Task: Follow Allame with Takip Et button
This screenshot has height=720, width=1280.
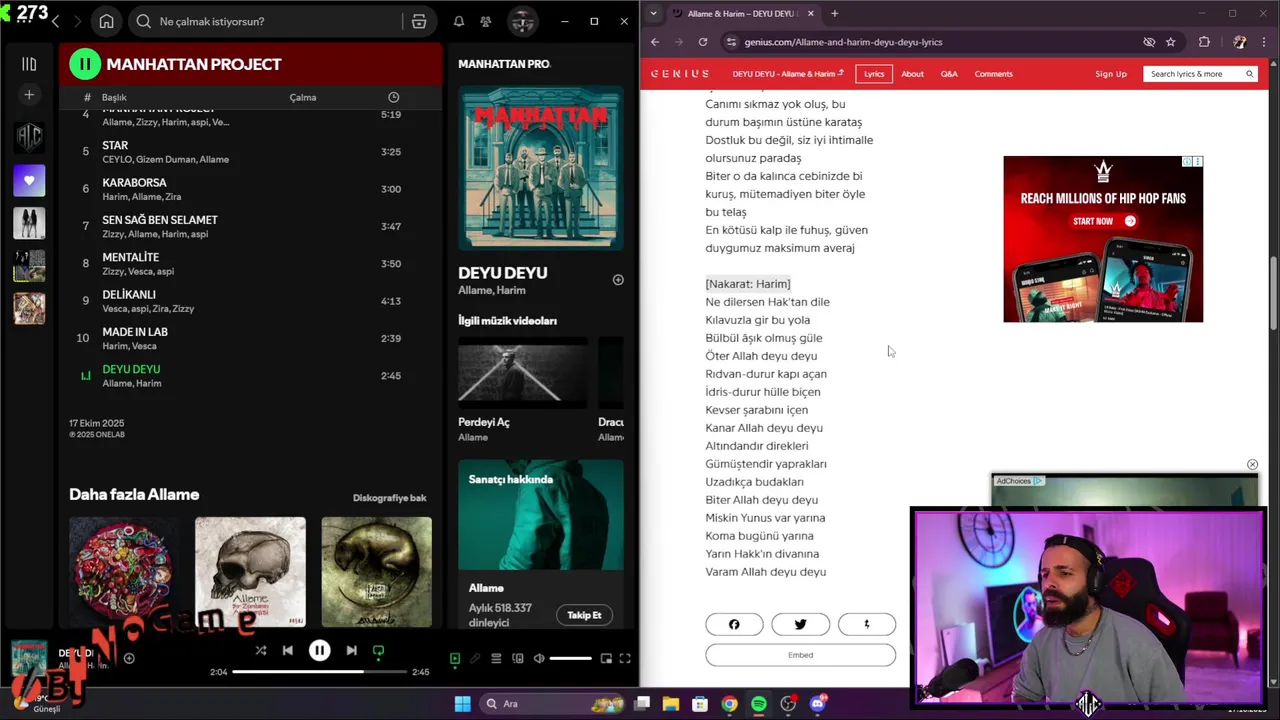Action: click(x=584, y=615)
